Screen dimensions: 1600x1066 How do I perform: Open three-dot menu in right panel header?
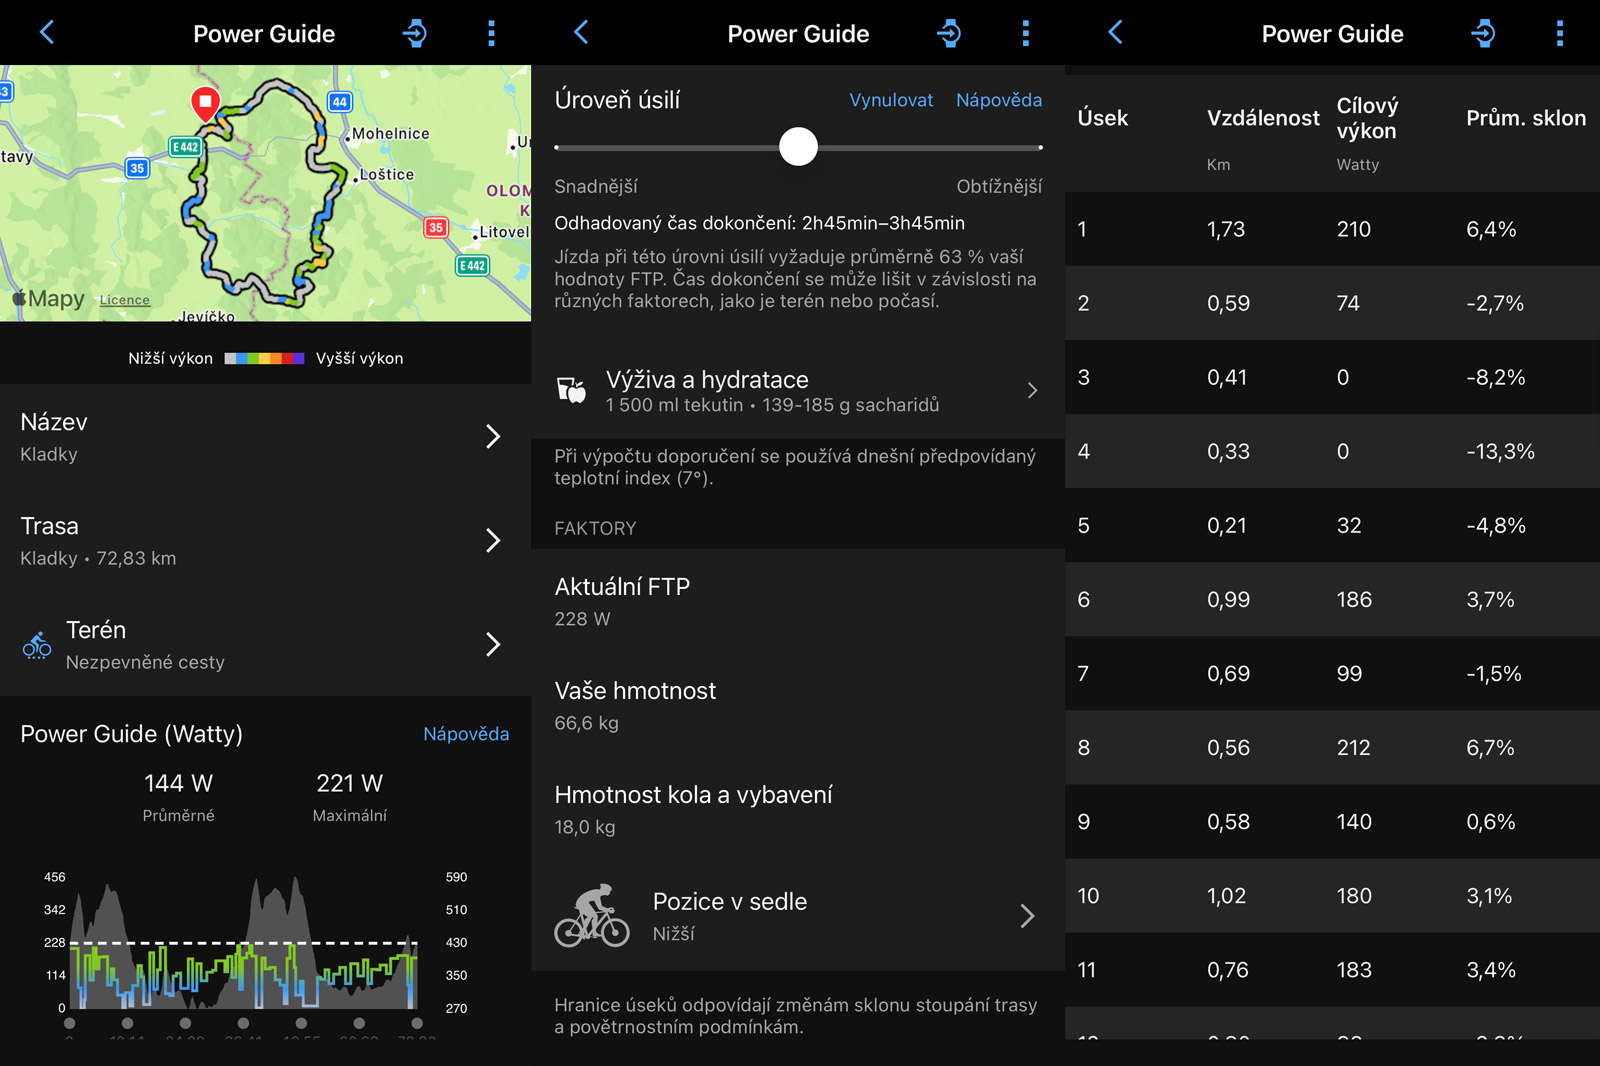coord(1559,34)
